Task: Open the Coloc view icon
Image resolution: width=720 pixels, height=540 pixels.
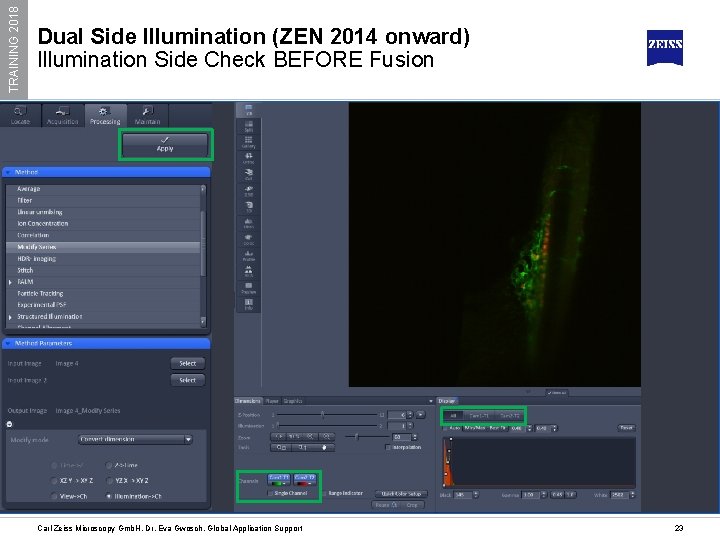Action: [x=248, y=239]
